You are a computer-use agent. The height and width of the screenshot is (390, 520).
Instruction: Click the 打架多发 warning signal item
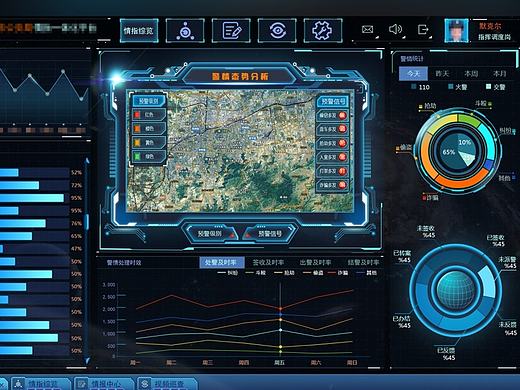tap(332, 171)
